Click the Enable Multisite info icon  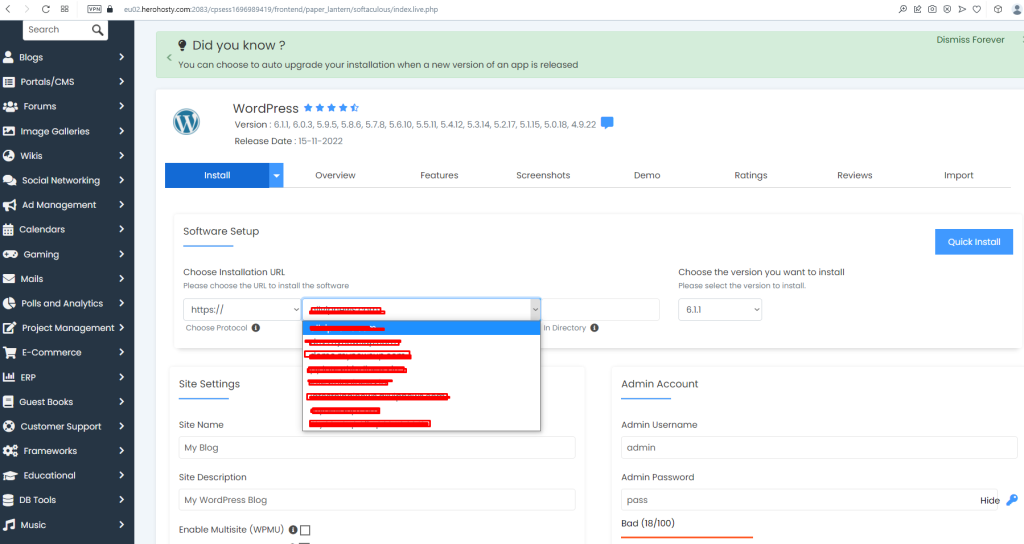coord(293,530)
